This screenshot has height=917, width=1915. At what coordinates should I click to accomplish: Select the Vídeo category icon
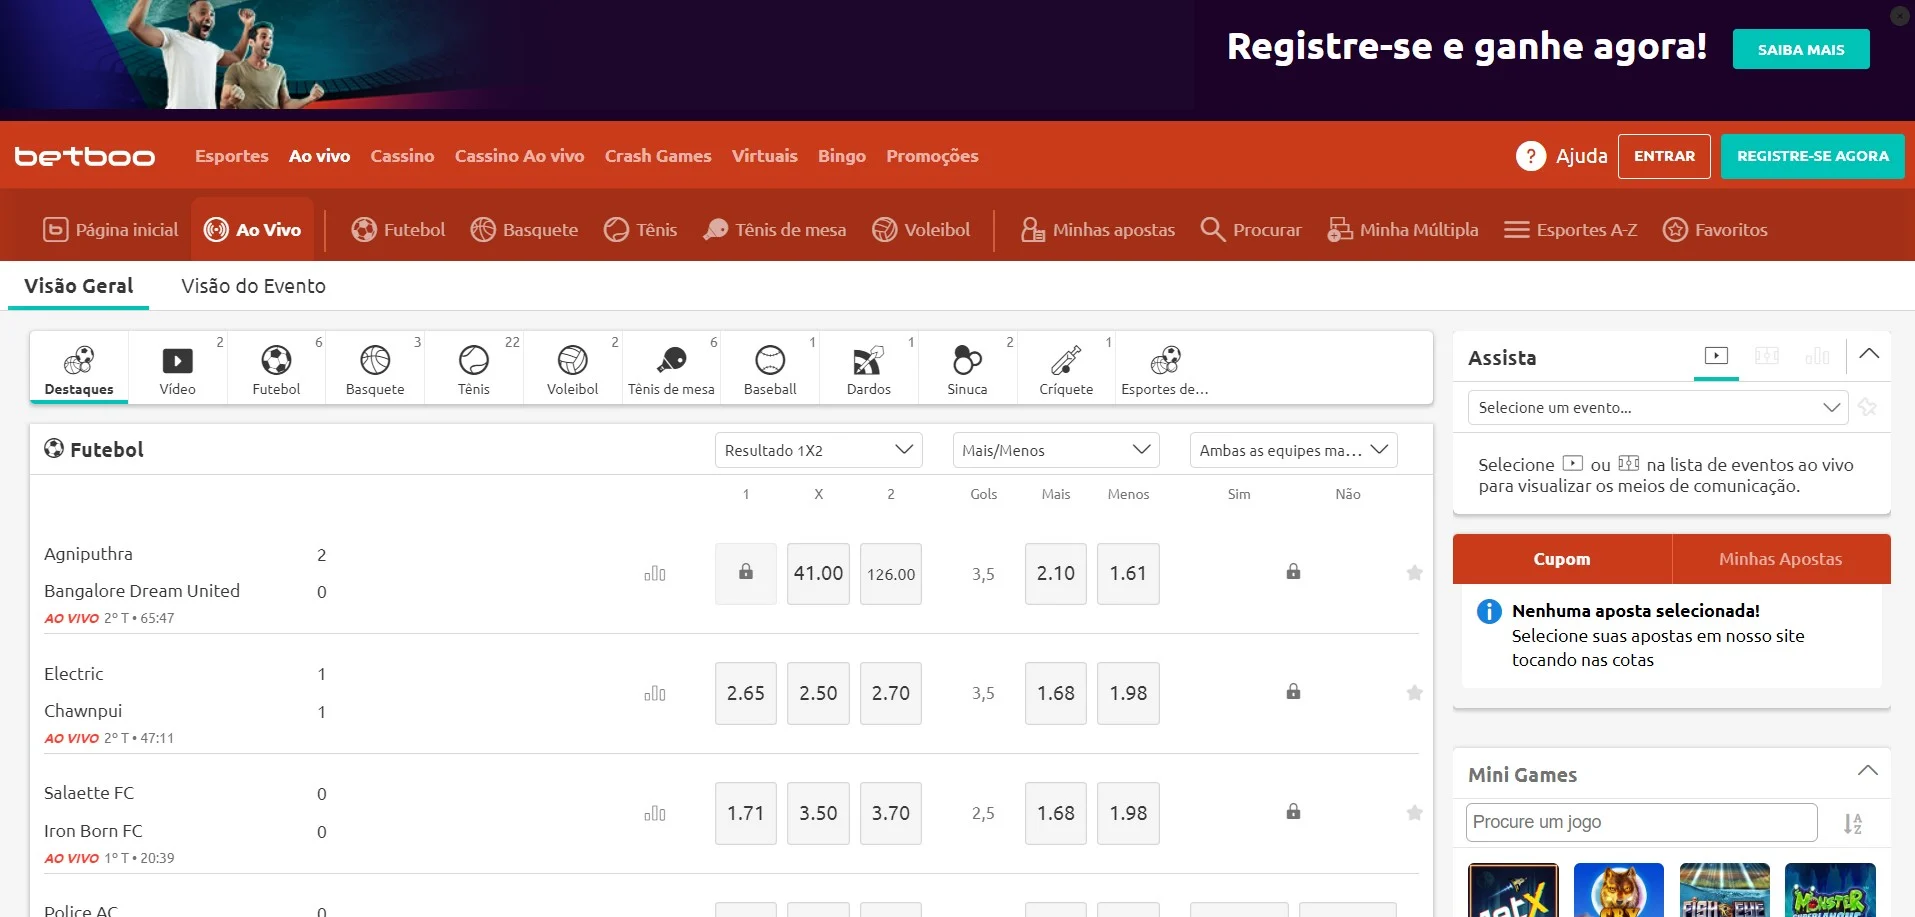pos(178,368)
